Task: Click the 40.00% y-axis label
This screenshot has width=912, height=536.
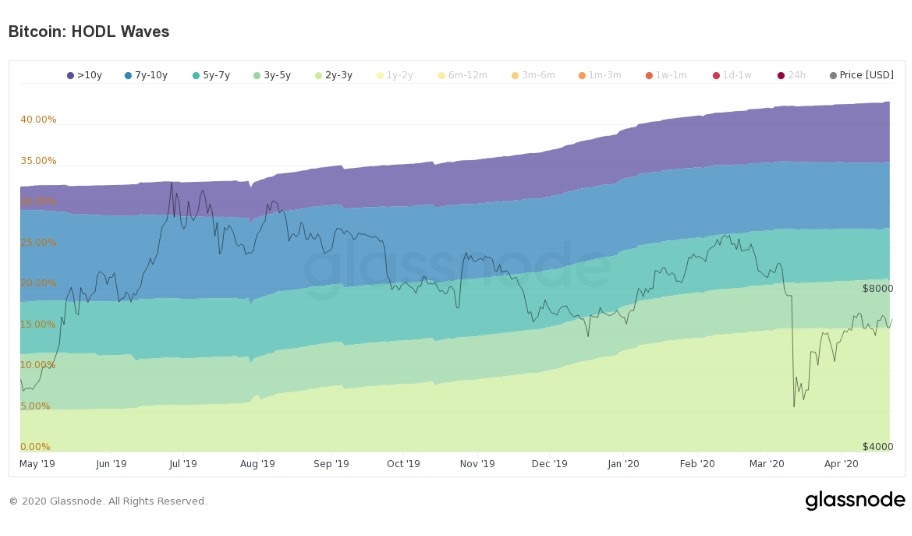Action: point(38,119)
